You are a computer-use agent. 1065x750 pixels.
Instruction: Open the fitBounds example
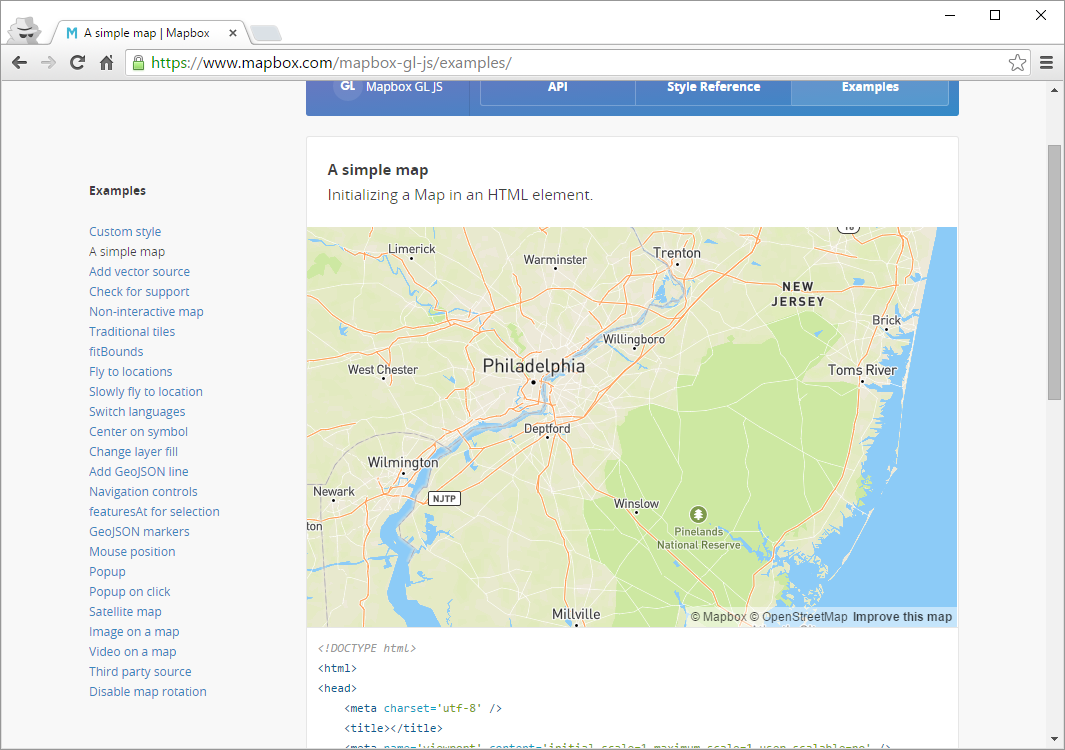(116, 352)
